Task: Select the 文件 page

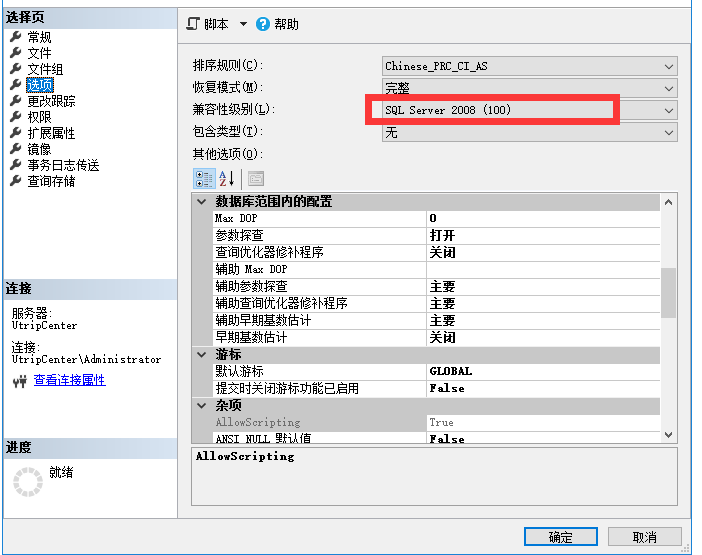Action: tap(39, 53)
